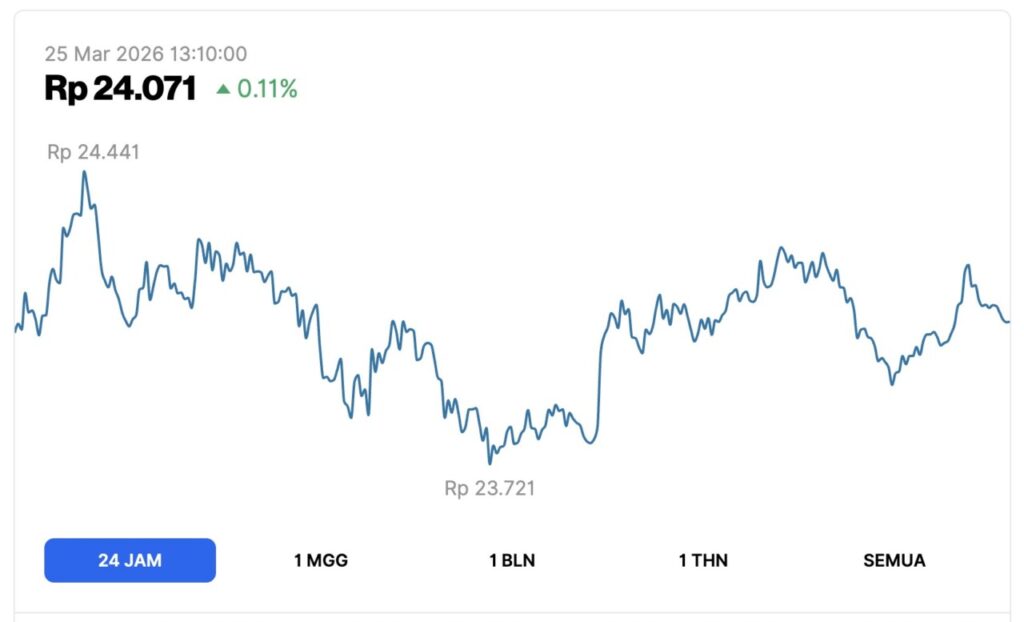Click the left start of the price line
The height and width of the screenshot is (622, 1024).
(x=16, y=330)
